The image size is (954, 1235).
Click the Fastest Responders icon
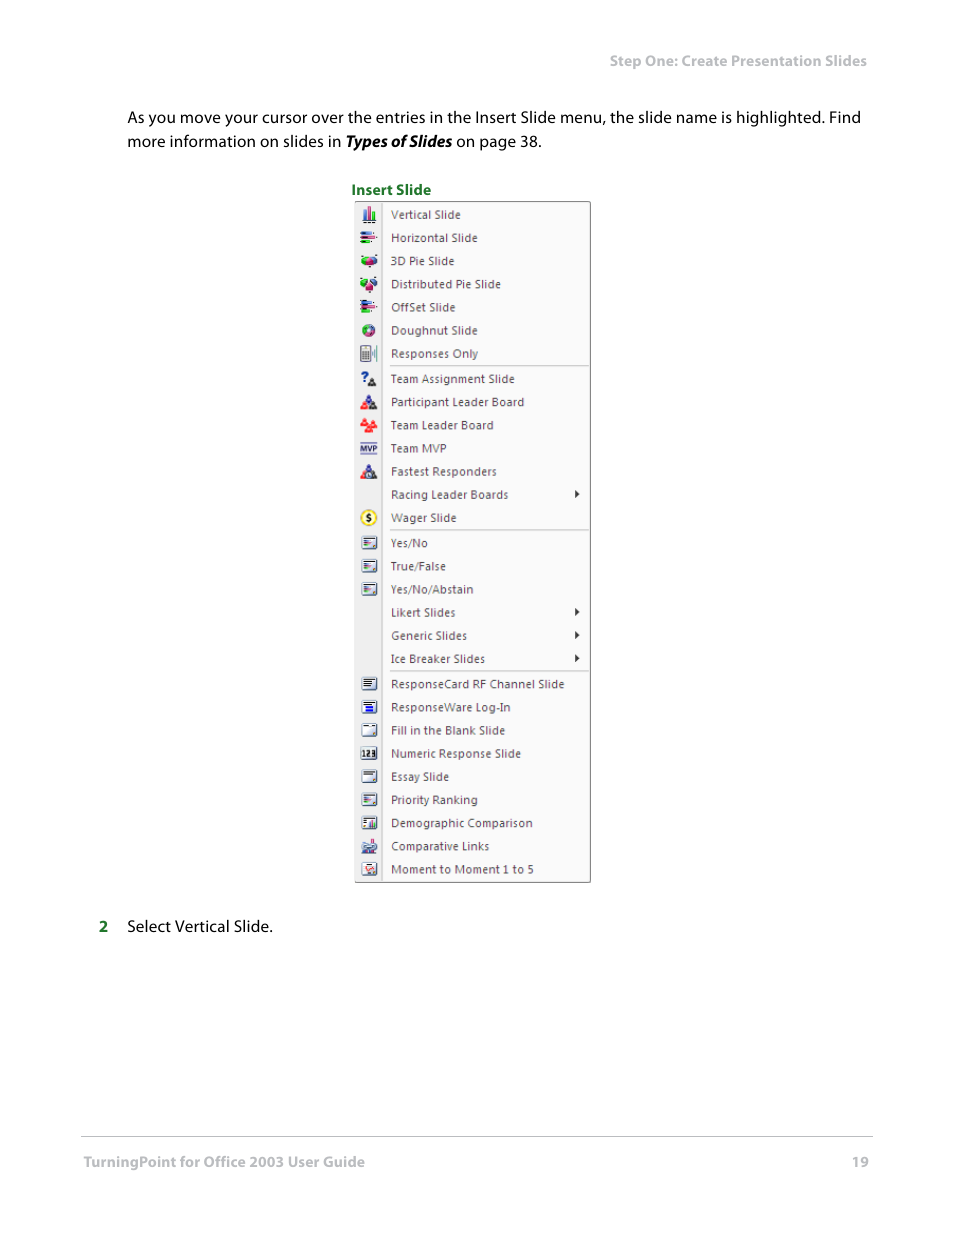pos(369,471)
